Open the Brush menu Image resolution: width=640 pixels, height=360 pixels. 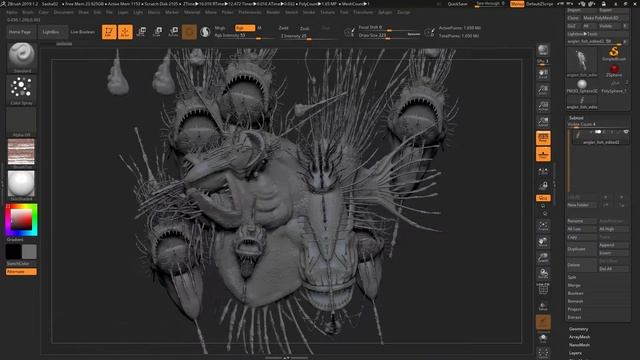pyautogui.click(x=28, y=12)
